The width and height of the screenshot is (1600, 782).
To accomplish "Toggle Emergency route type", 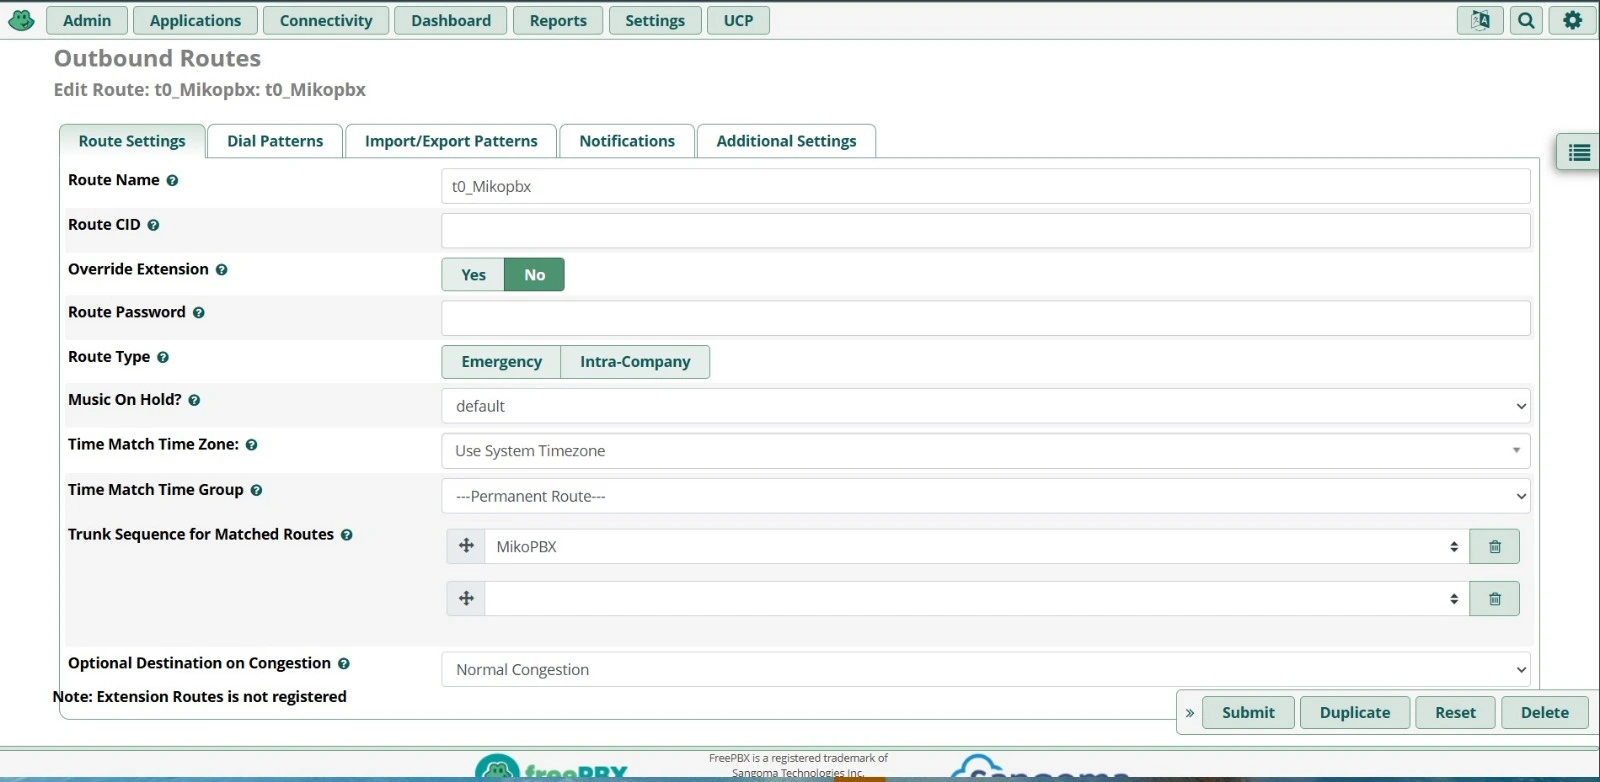I will pos(501,362).
